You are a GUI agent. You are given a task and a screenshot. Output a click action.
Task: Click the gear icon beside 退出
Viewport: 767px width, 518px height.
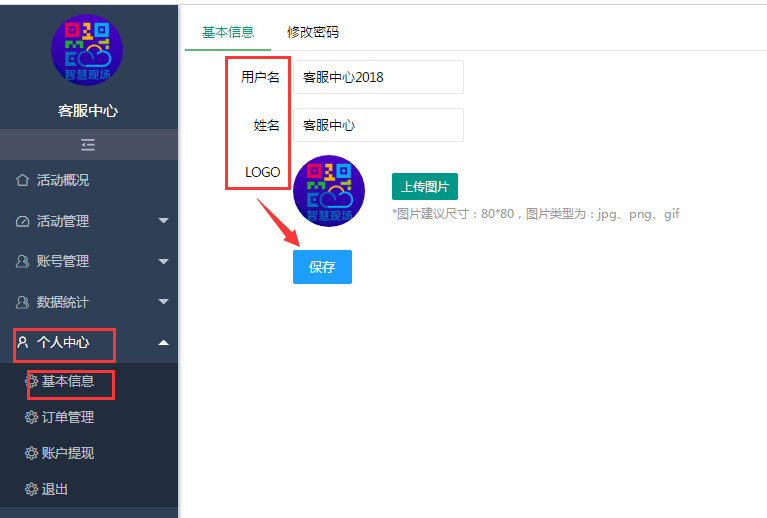31,489
